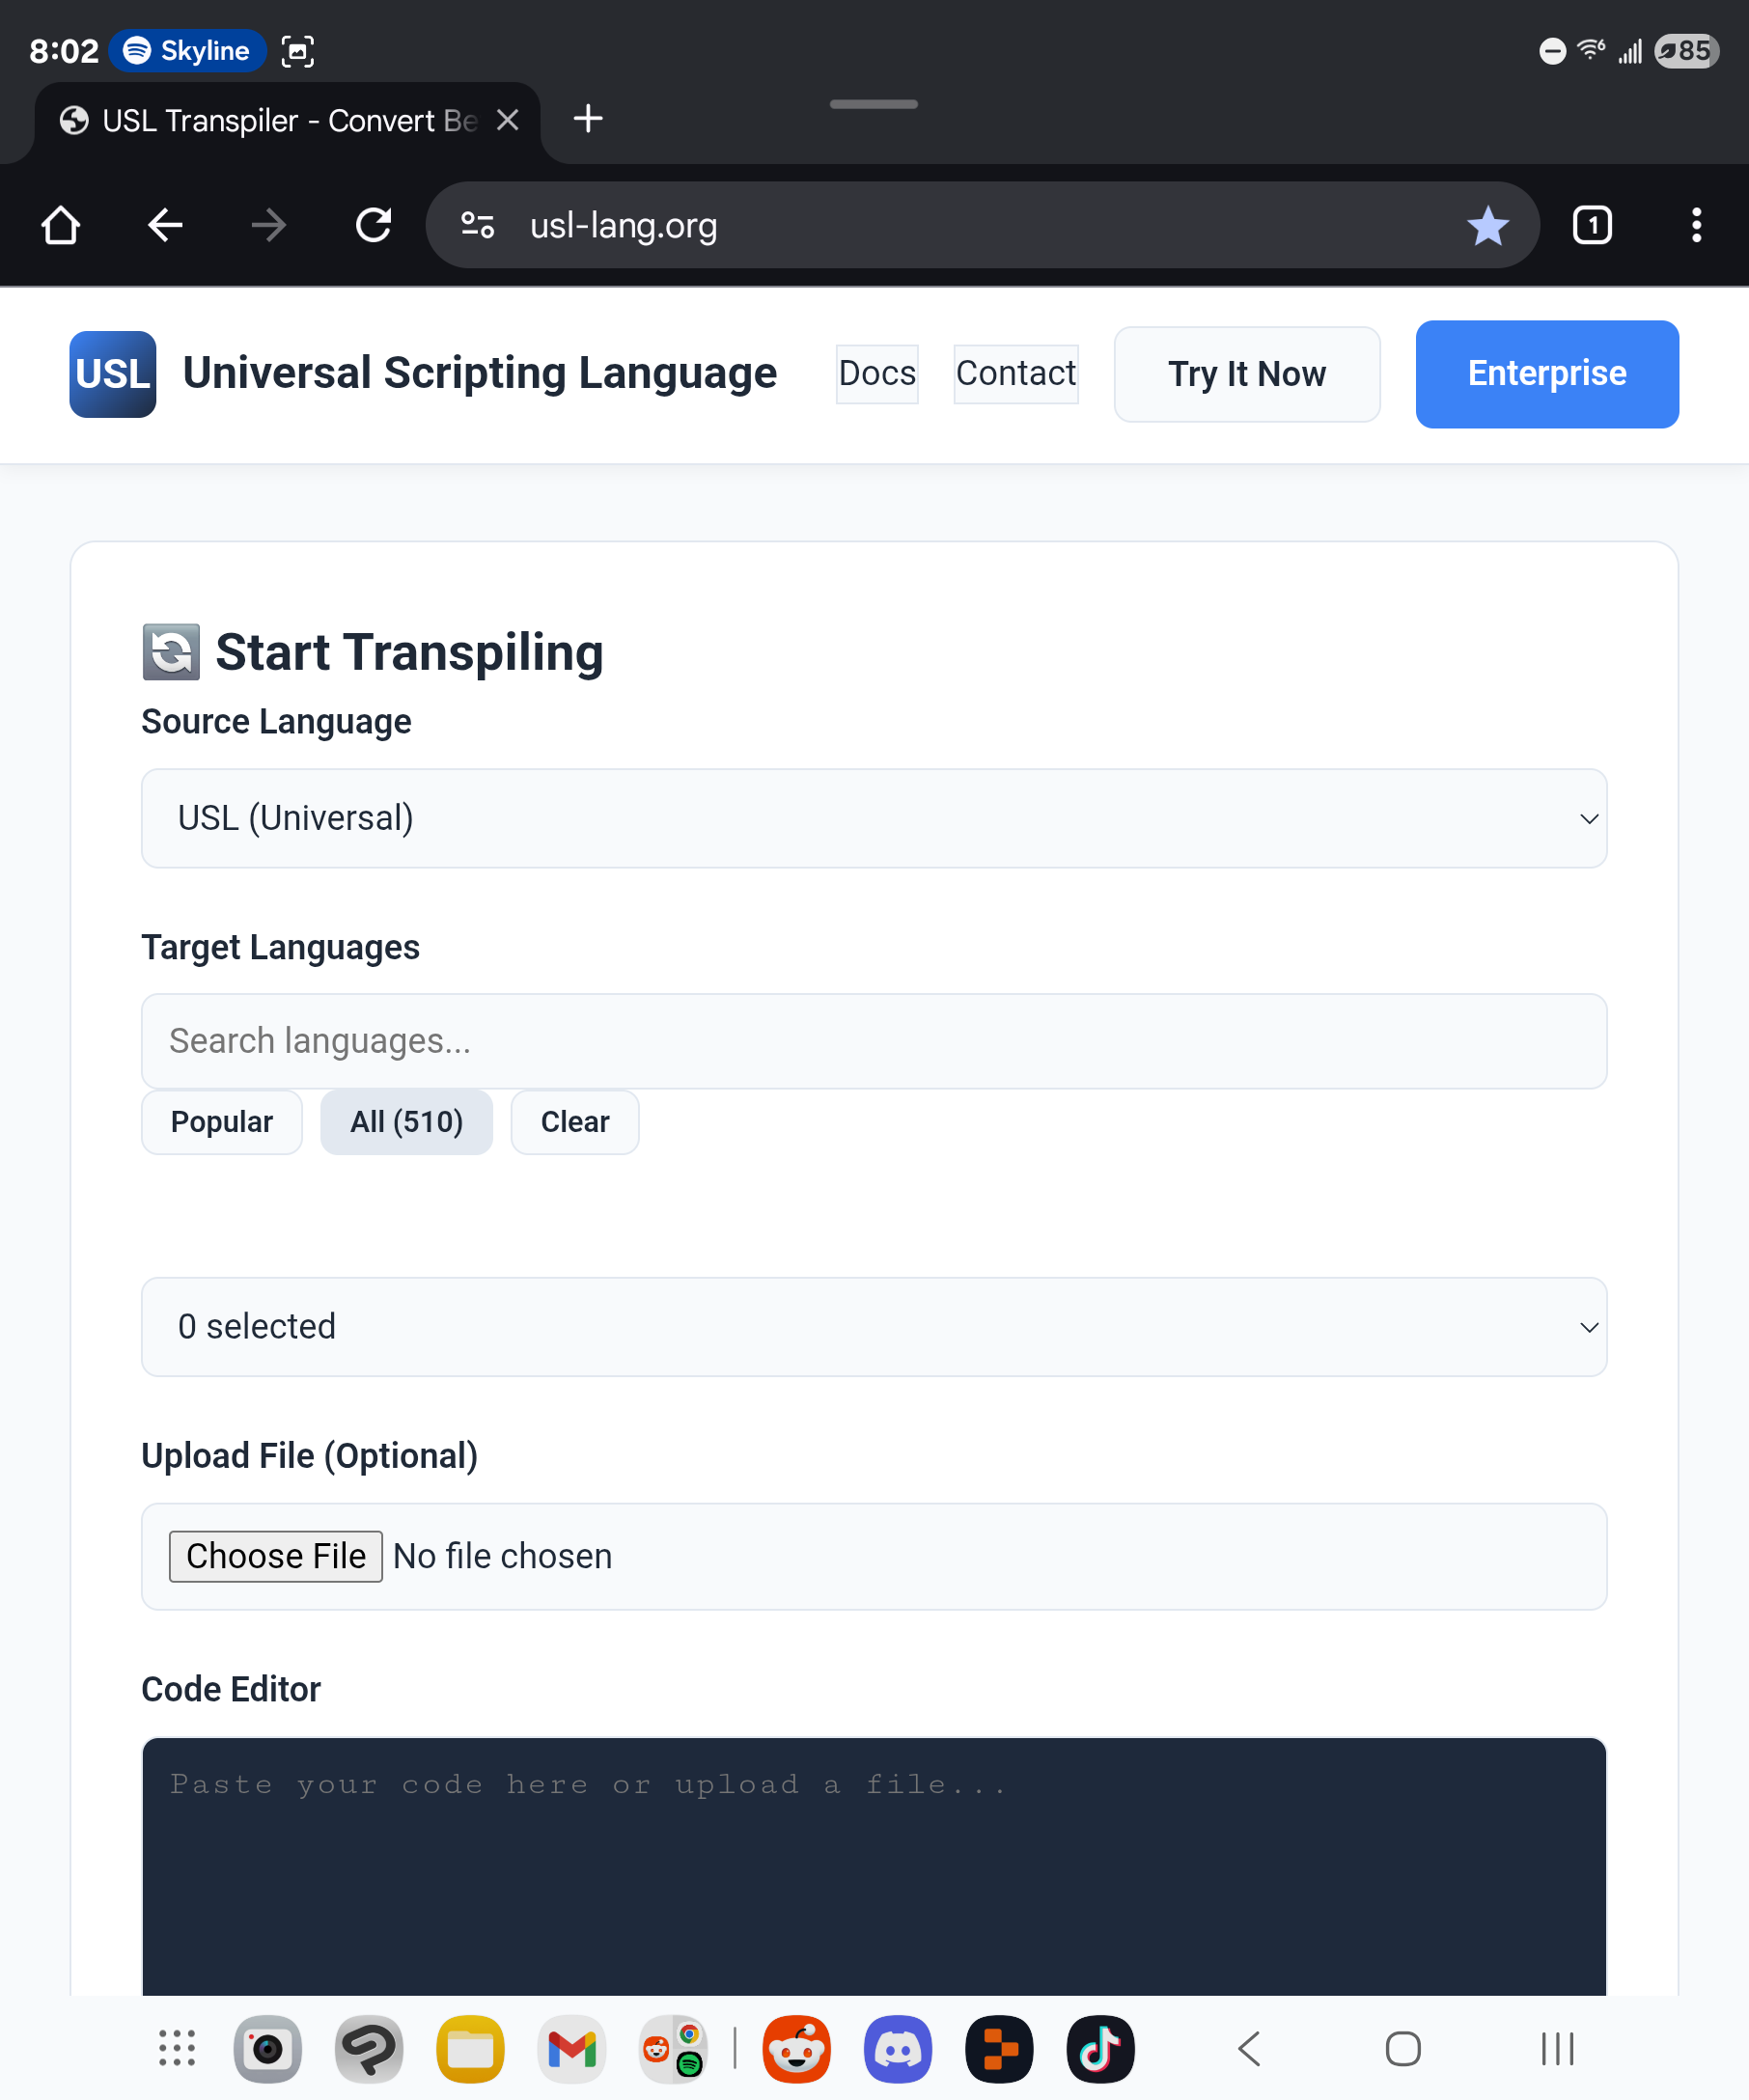Go to the Contact page
The image size is (1749, 2100).
coord(1015,374)
